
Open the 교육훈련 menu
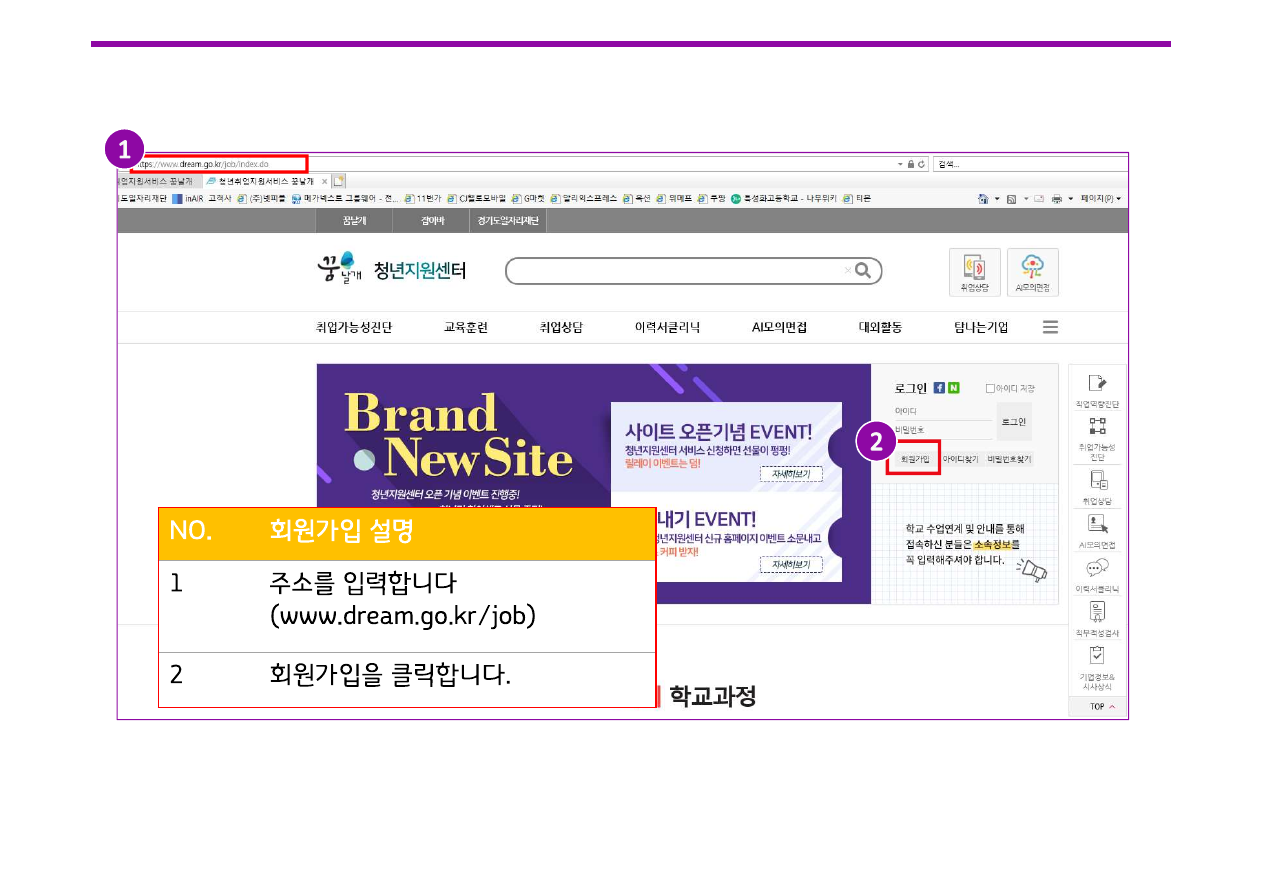click(465, 327)
